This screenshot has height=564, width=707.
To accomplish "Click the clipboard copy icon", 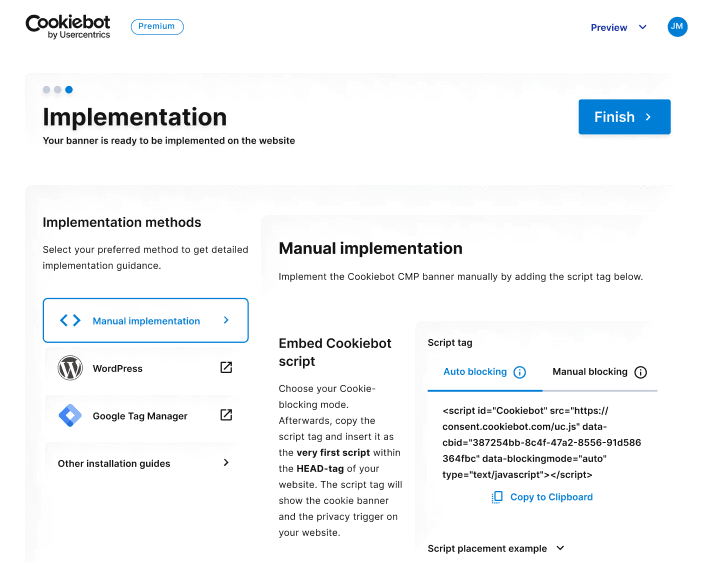I will tap(497, 497).
